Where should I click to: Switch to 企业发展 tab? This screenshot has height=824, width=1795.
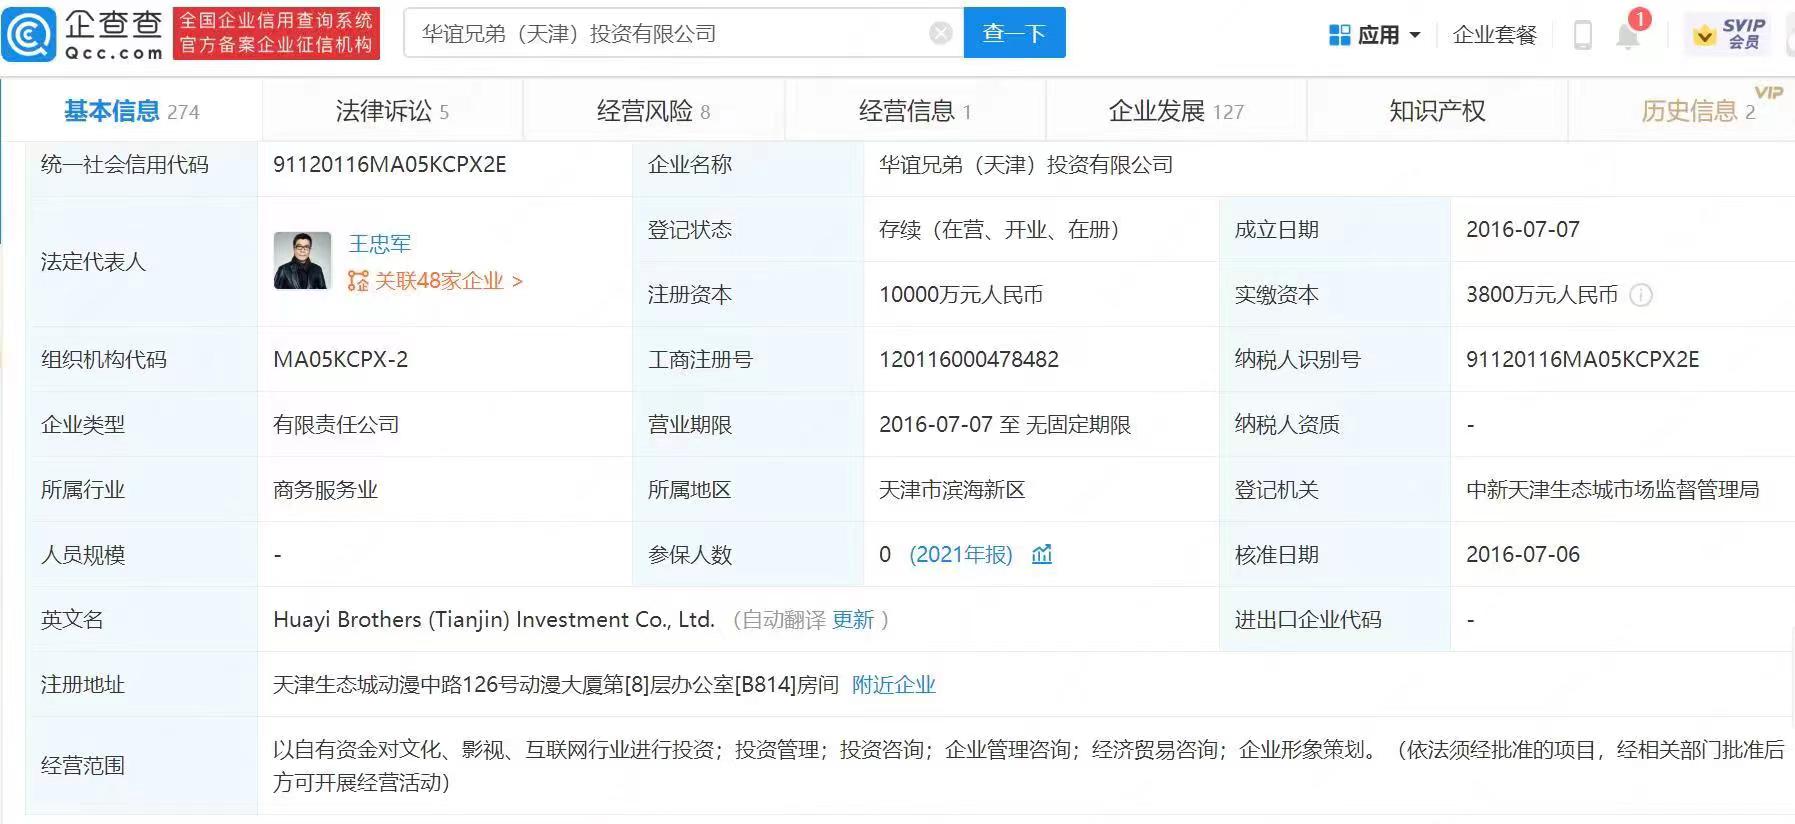(x=1176, y=111)
